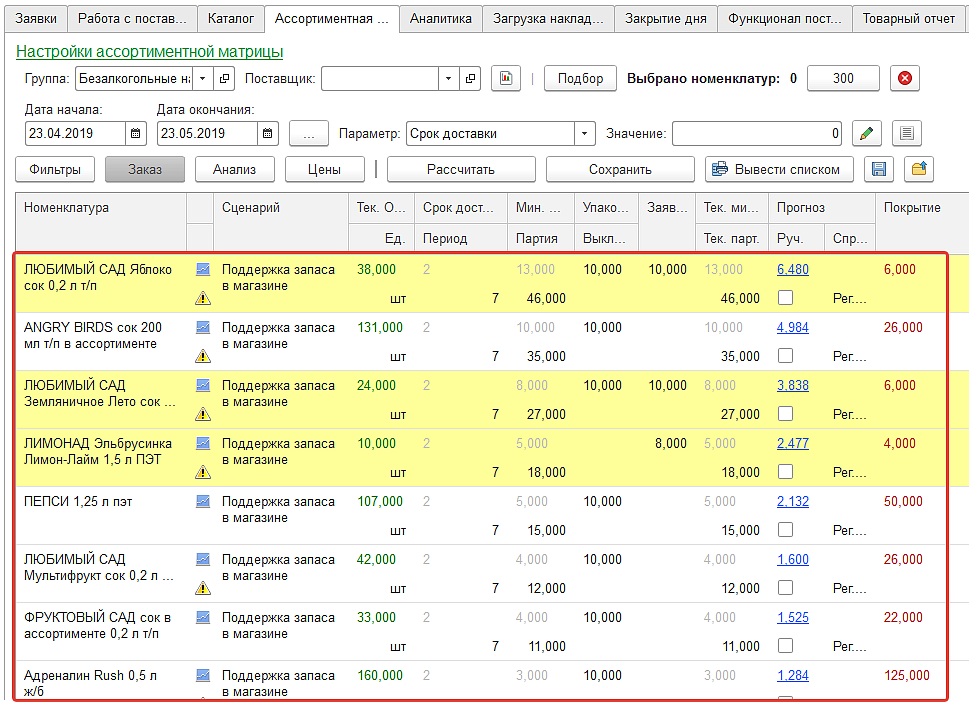
Task: Click warning icon for ANGRY BIRDS row
Action: (203, 357)
